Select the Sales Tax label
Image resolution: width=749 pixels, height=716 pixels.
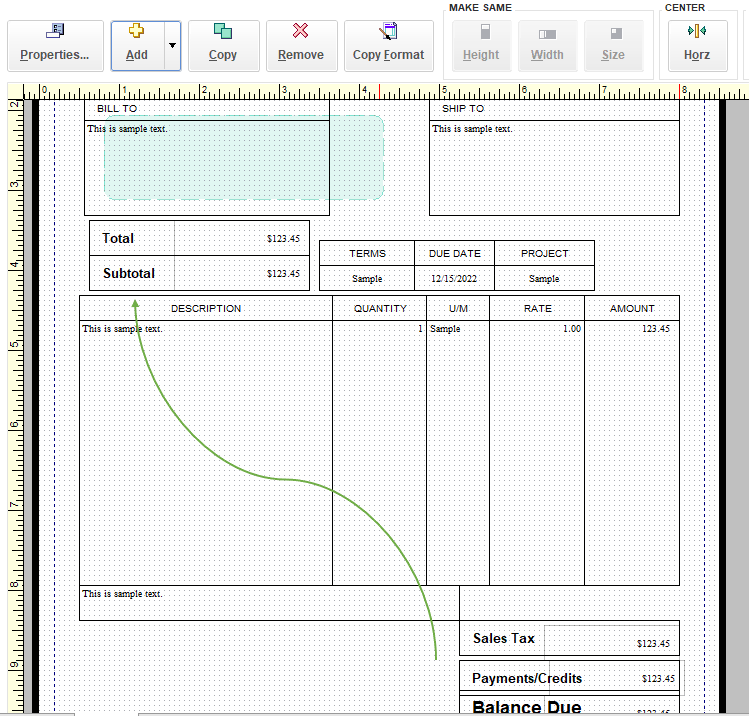point(503,639)
